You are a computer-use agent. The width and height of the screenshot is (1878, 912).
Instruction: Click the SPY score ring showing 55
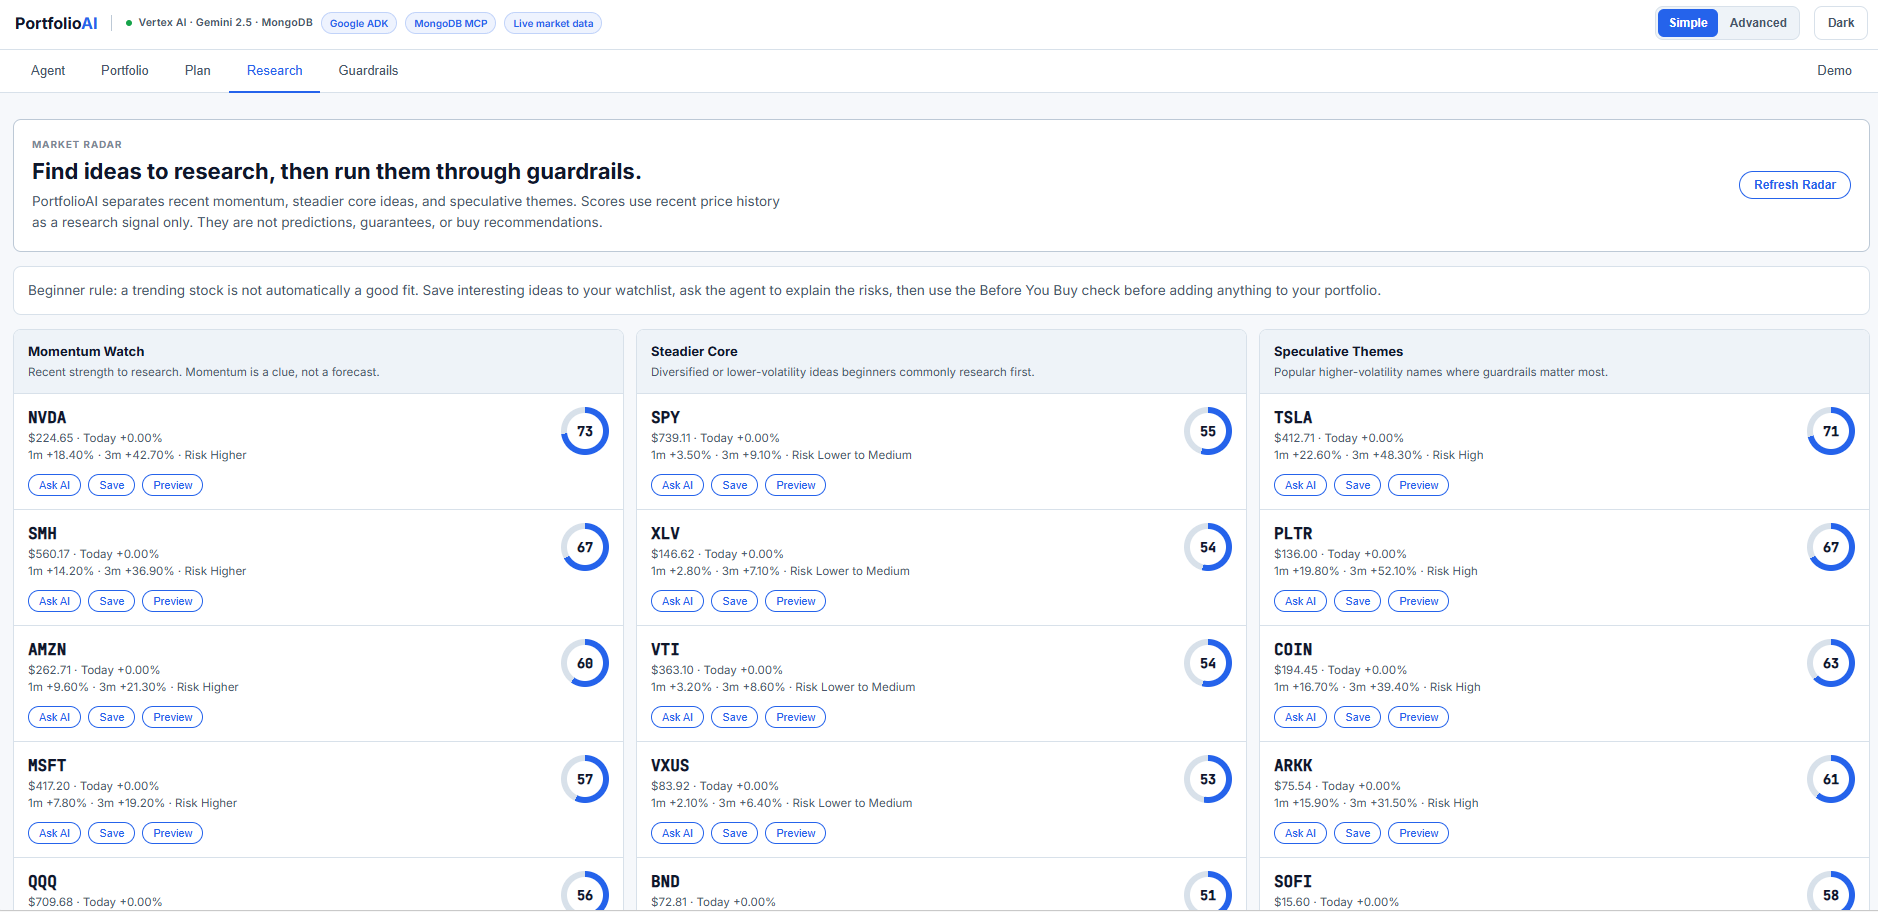(x=1208, y=431)
